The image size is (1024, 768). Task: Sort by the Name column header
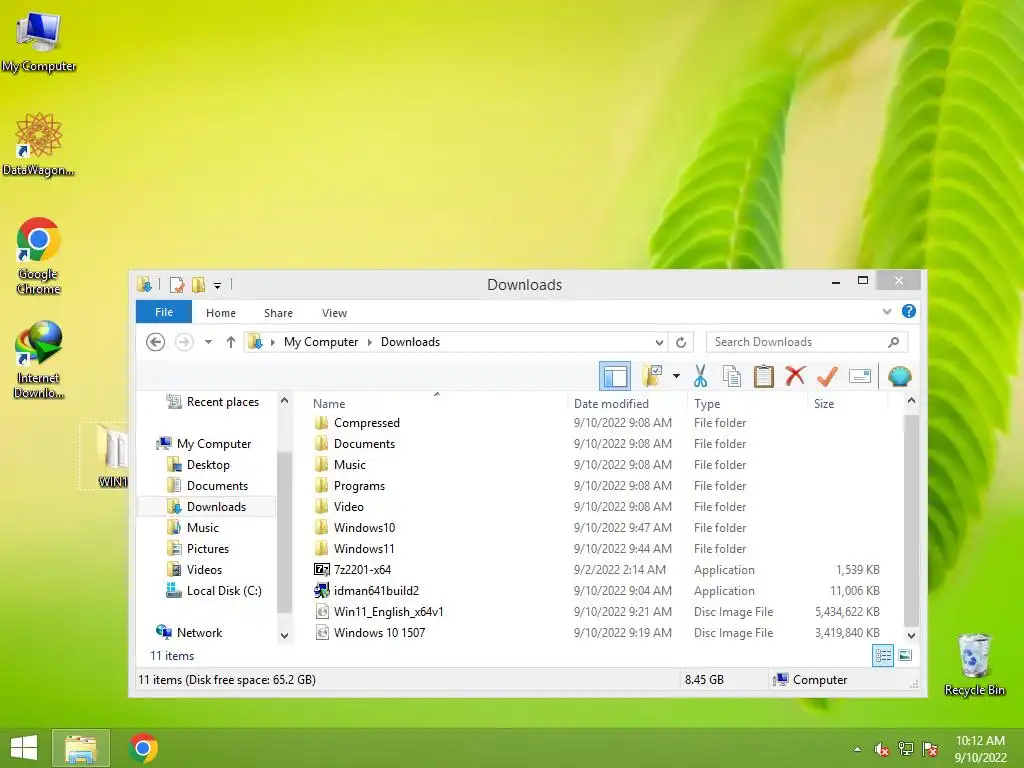329,404
